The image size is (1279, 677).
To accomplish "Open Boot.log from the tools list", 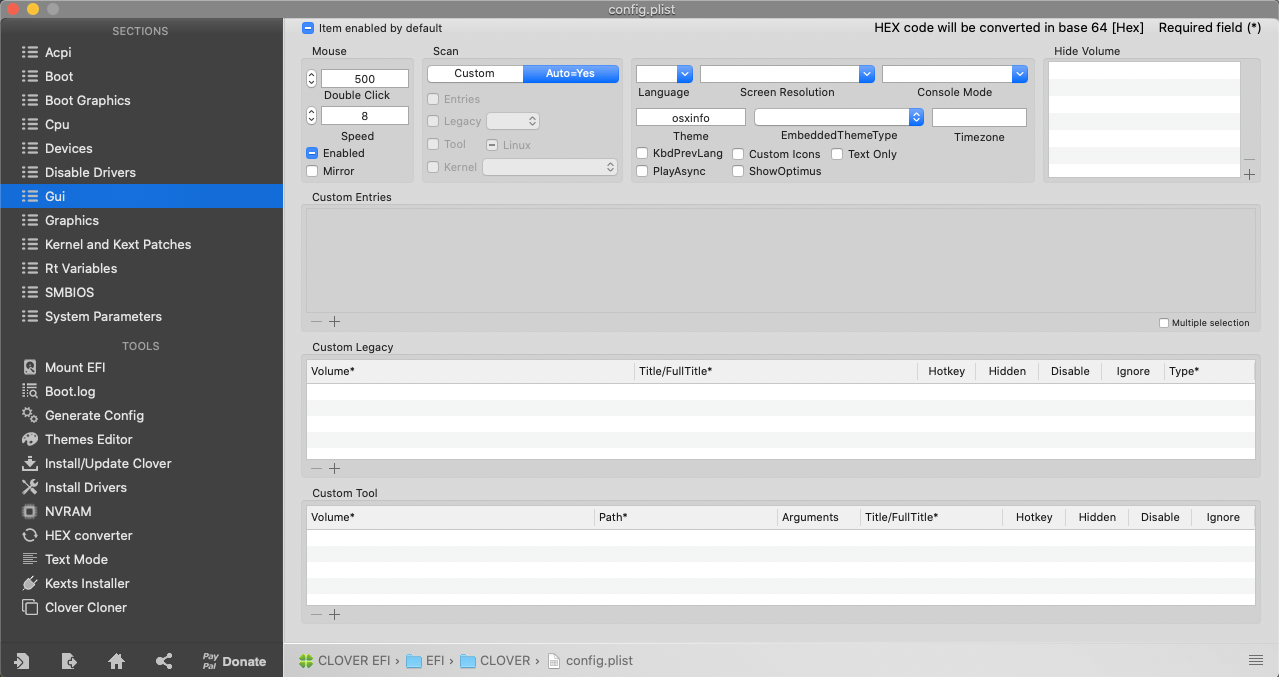I will [x=70, y=391].
